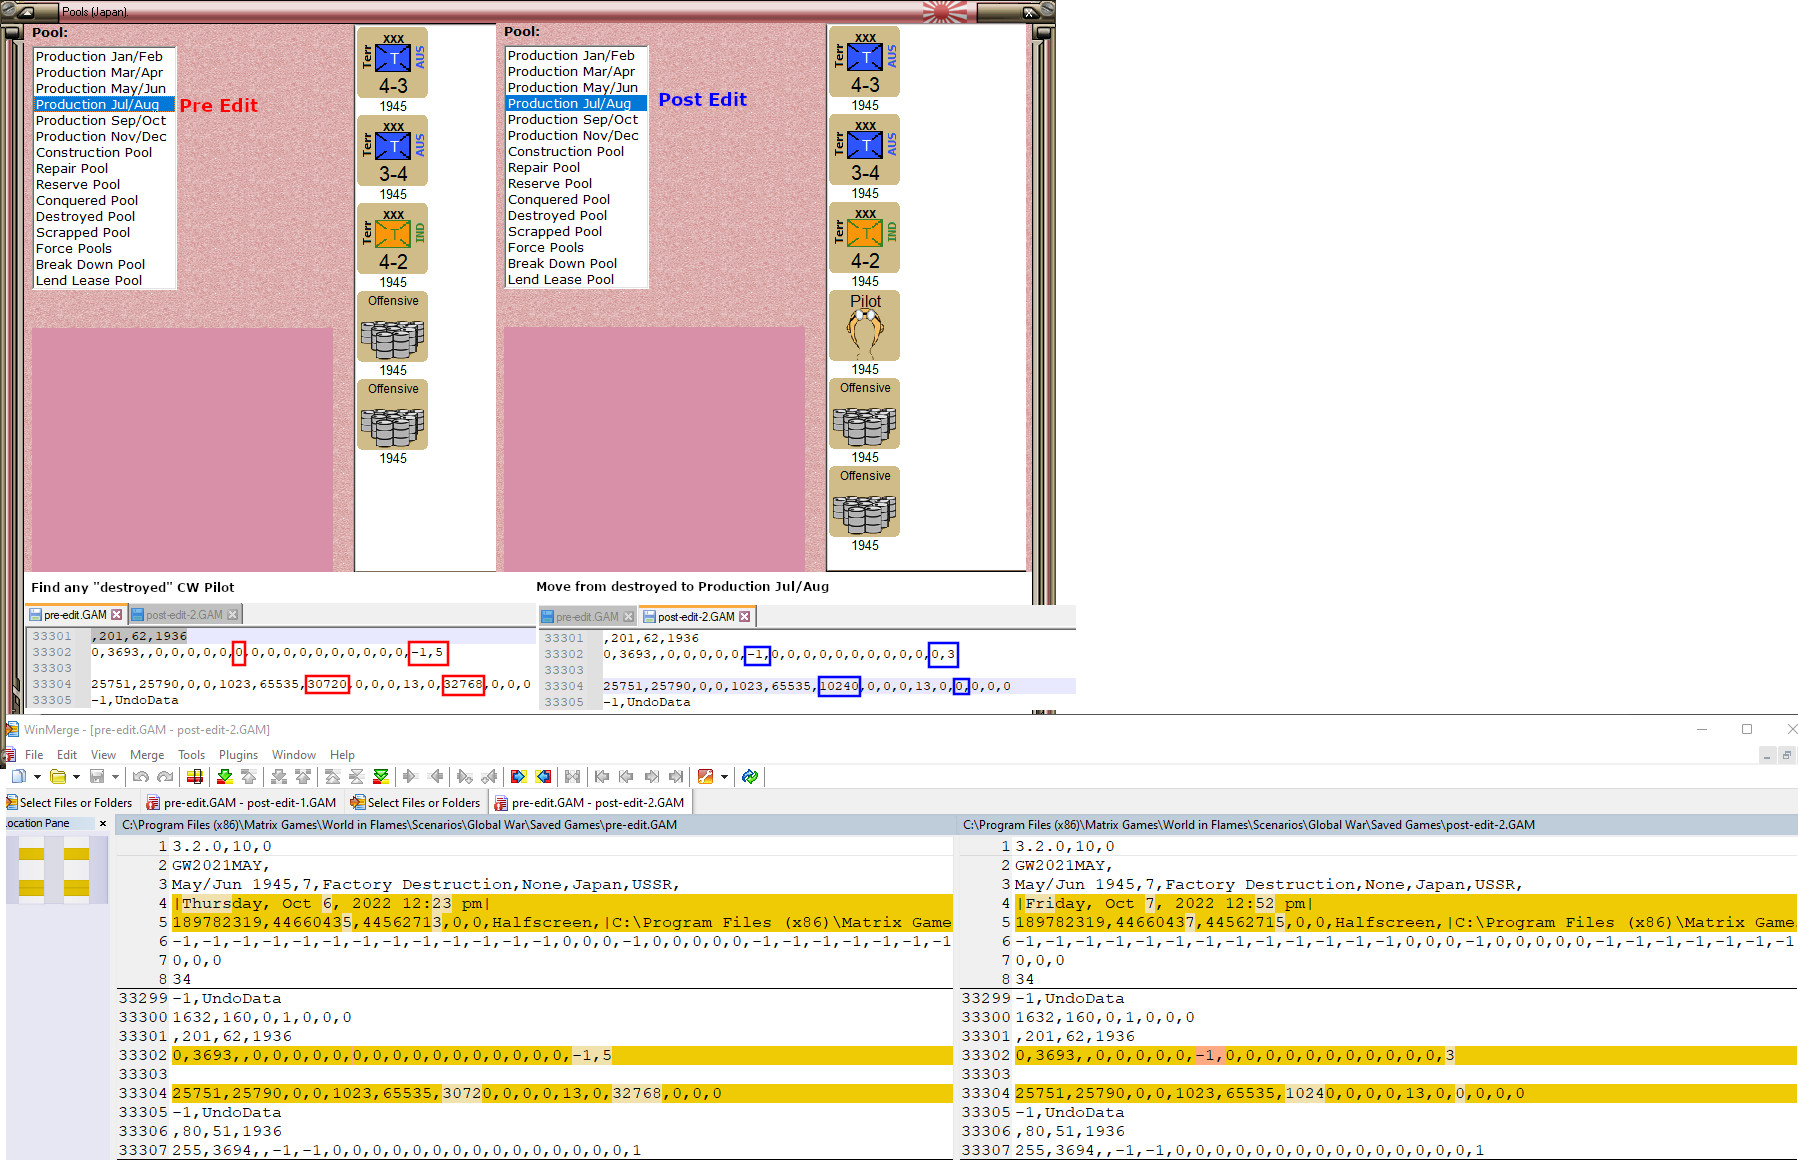1798x1160 pixels.
Task: Click the Copy Right toolbar icon
Action: [410, 776]
